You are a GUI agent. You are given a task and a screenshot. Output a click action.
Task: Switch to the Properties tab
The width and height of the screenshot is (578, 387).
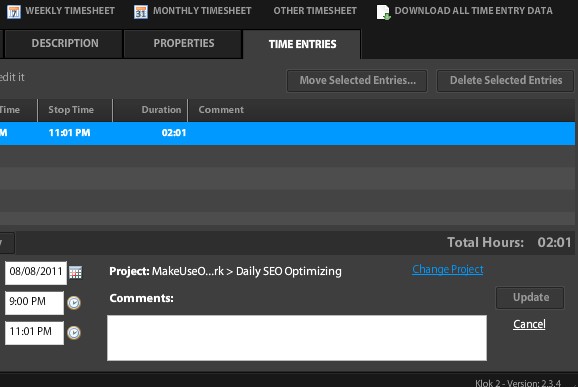[183, 43]
